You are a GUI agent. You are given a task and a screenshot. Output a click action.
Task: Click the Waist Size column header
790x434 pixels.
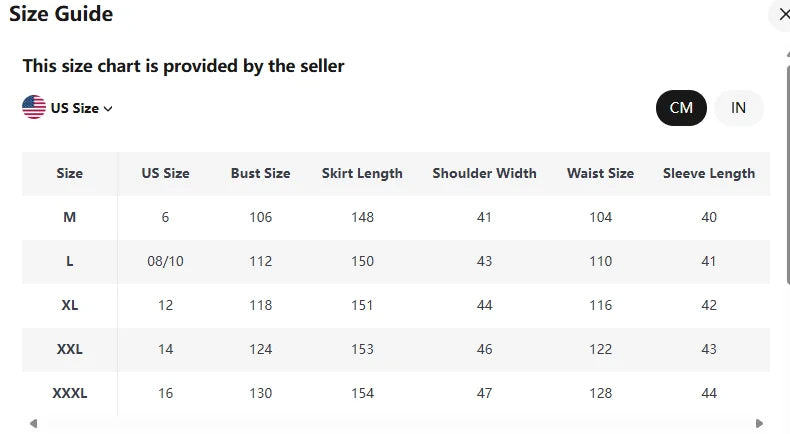pos(600,173)
